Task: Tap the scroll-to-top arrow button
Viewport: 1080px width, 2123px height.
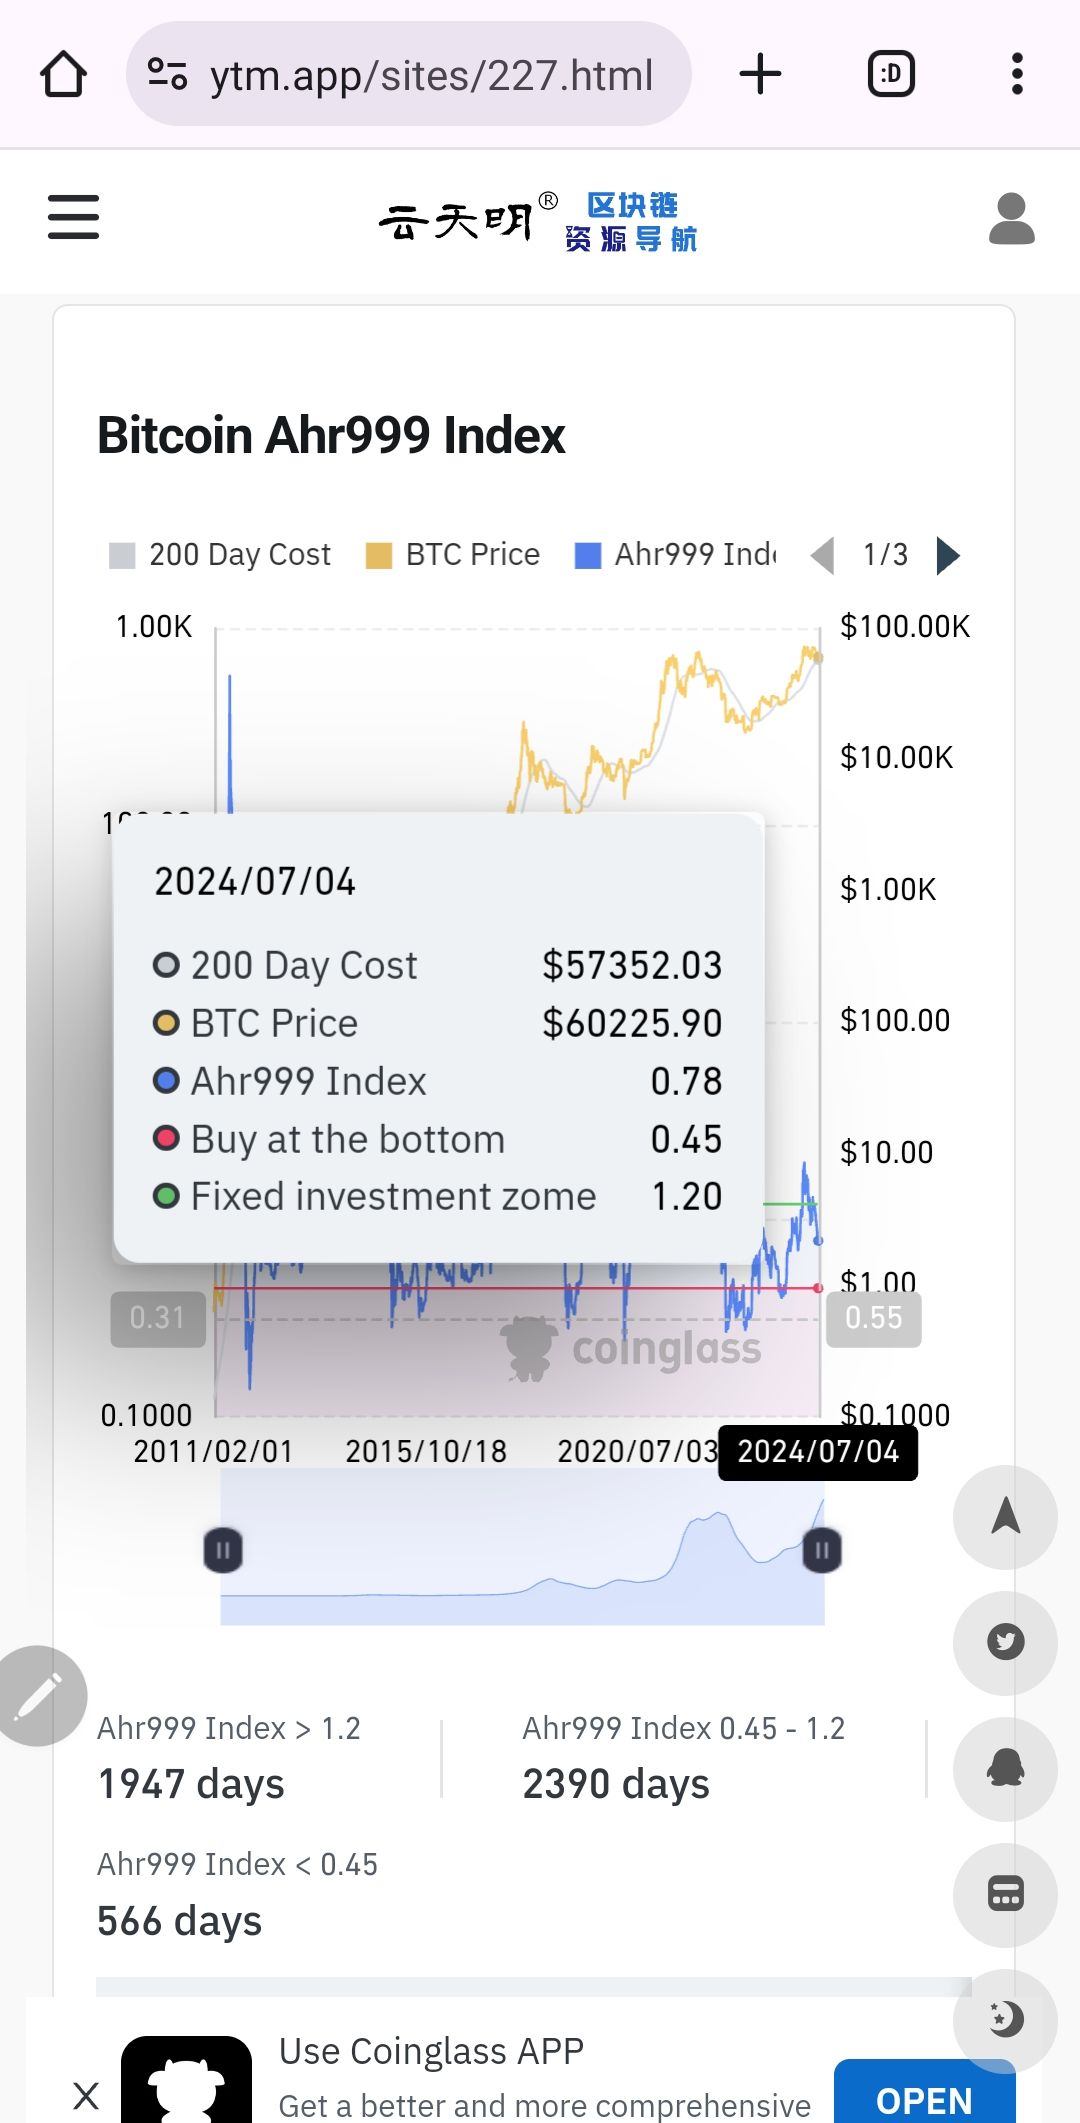Action: (x=1005, y=1517)
